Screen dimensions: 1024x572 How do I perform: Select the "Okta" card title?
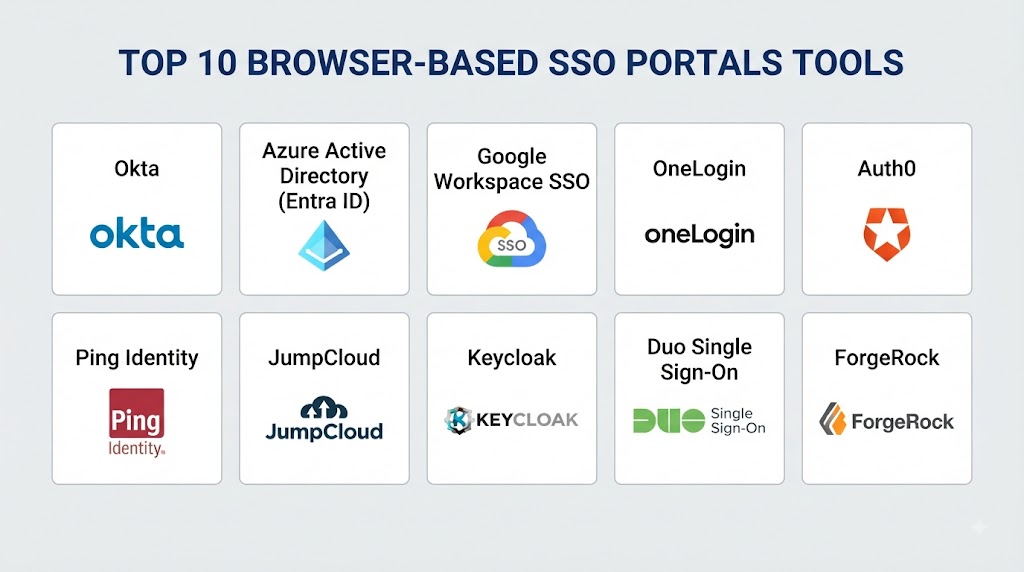(136, 168)
